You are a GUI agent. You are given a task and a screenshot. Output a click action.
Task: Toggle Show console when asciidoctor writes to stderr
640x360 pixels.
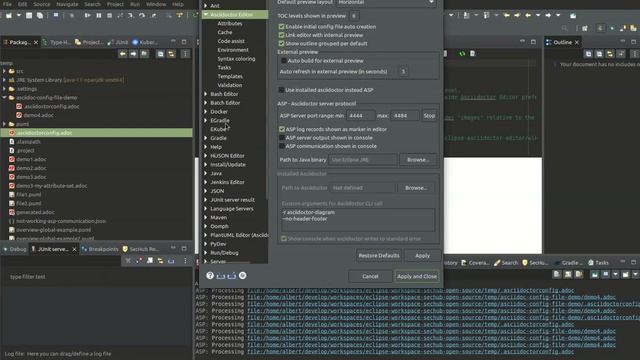pos(284,238)
